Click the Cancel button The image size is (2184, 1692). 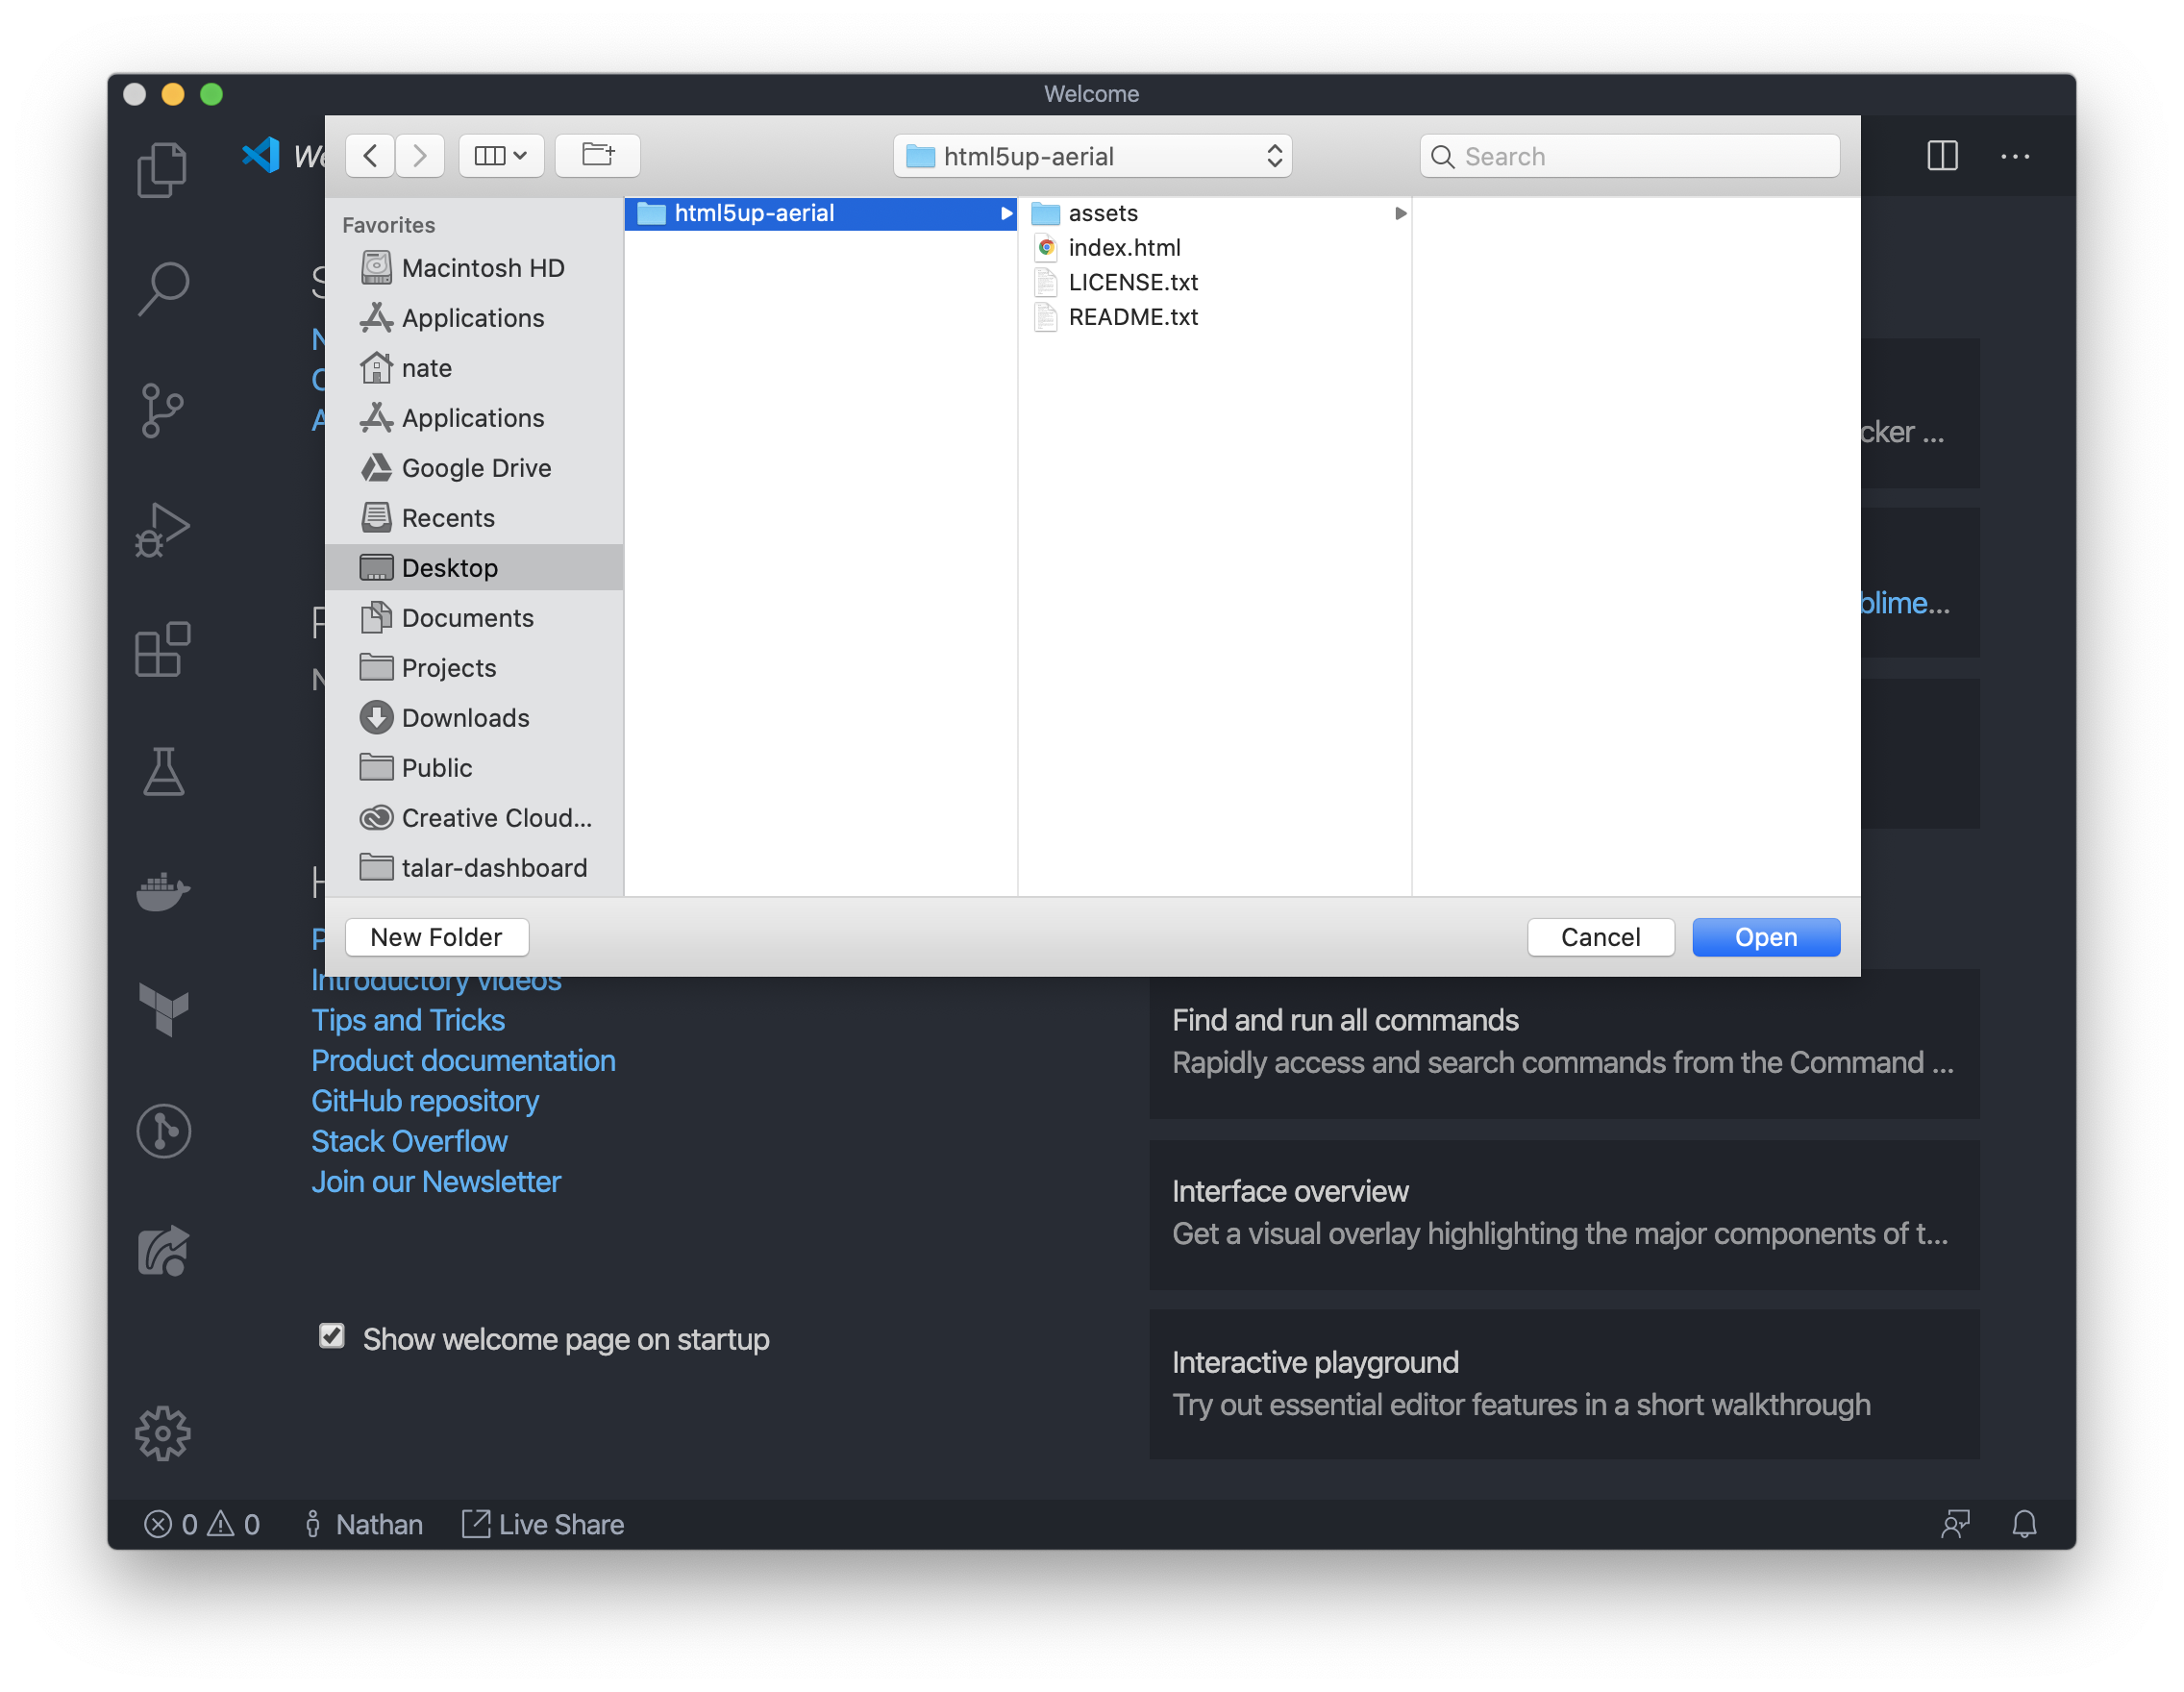(x=1600, y=937)
